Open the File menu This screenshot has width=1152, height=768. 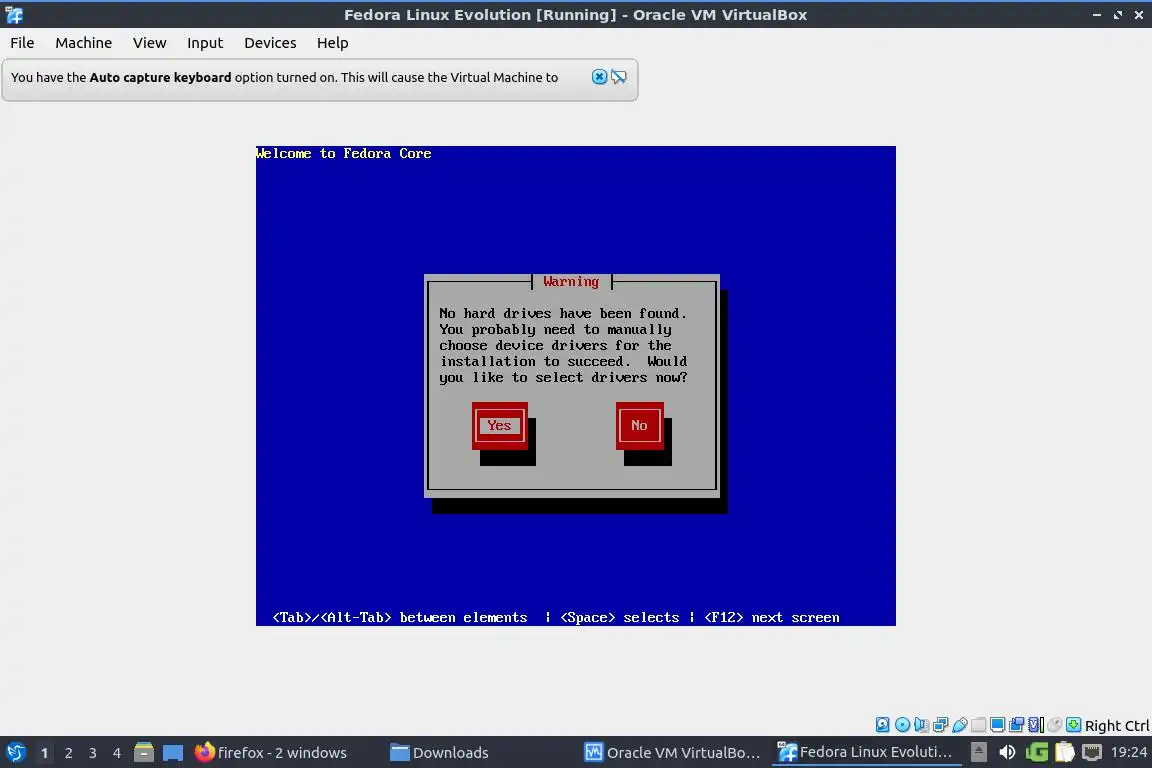(x=22, y=43)
